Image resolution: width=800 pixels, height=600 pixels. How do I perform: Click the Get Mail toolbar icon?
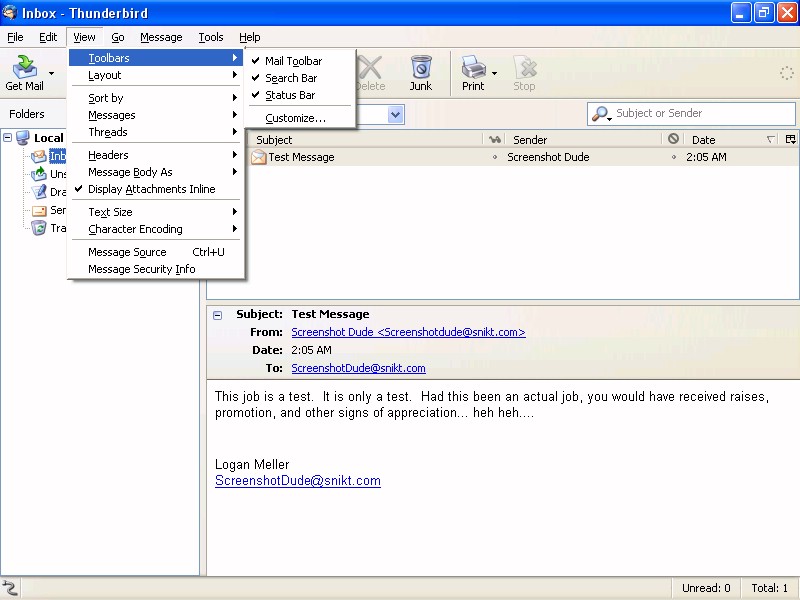click(x=24, y=67)
